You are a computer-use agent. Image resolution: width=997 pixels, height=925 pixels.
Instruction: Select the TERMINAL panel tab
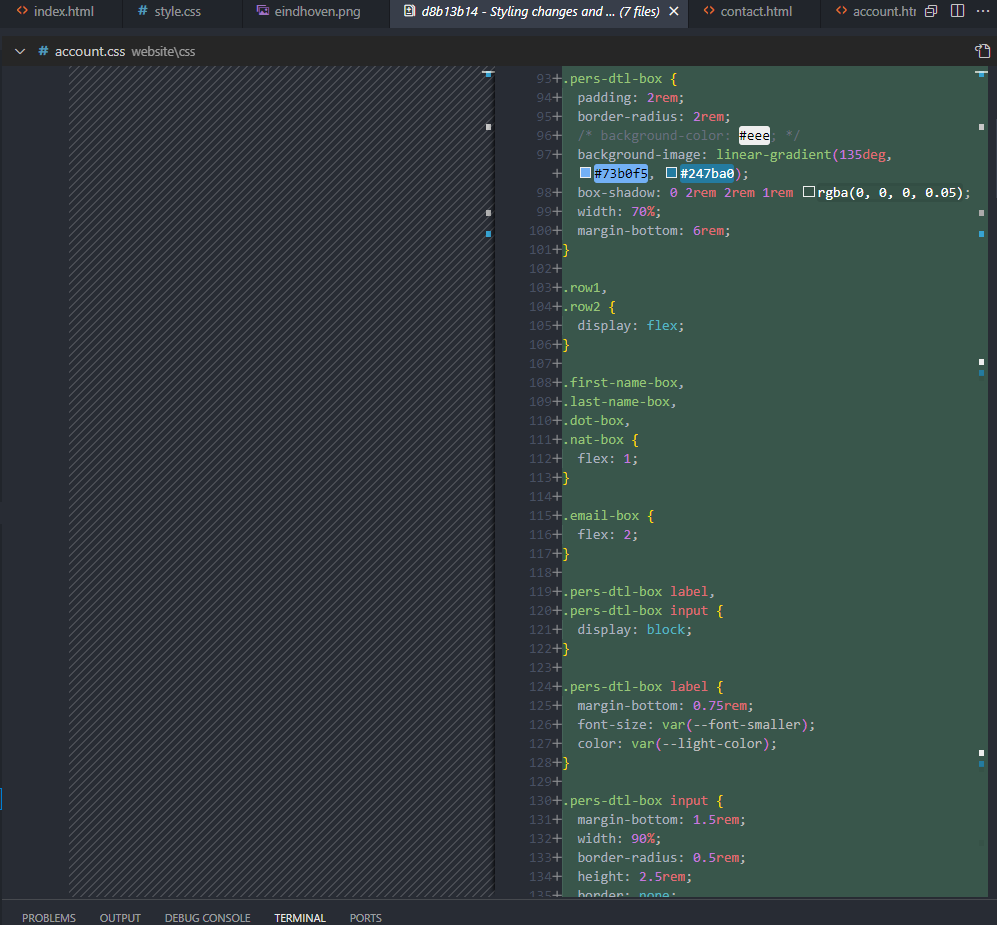[300, 917]
